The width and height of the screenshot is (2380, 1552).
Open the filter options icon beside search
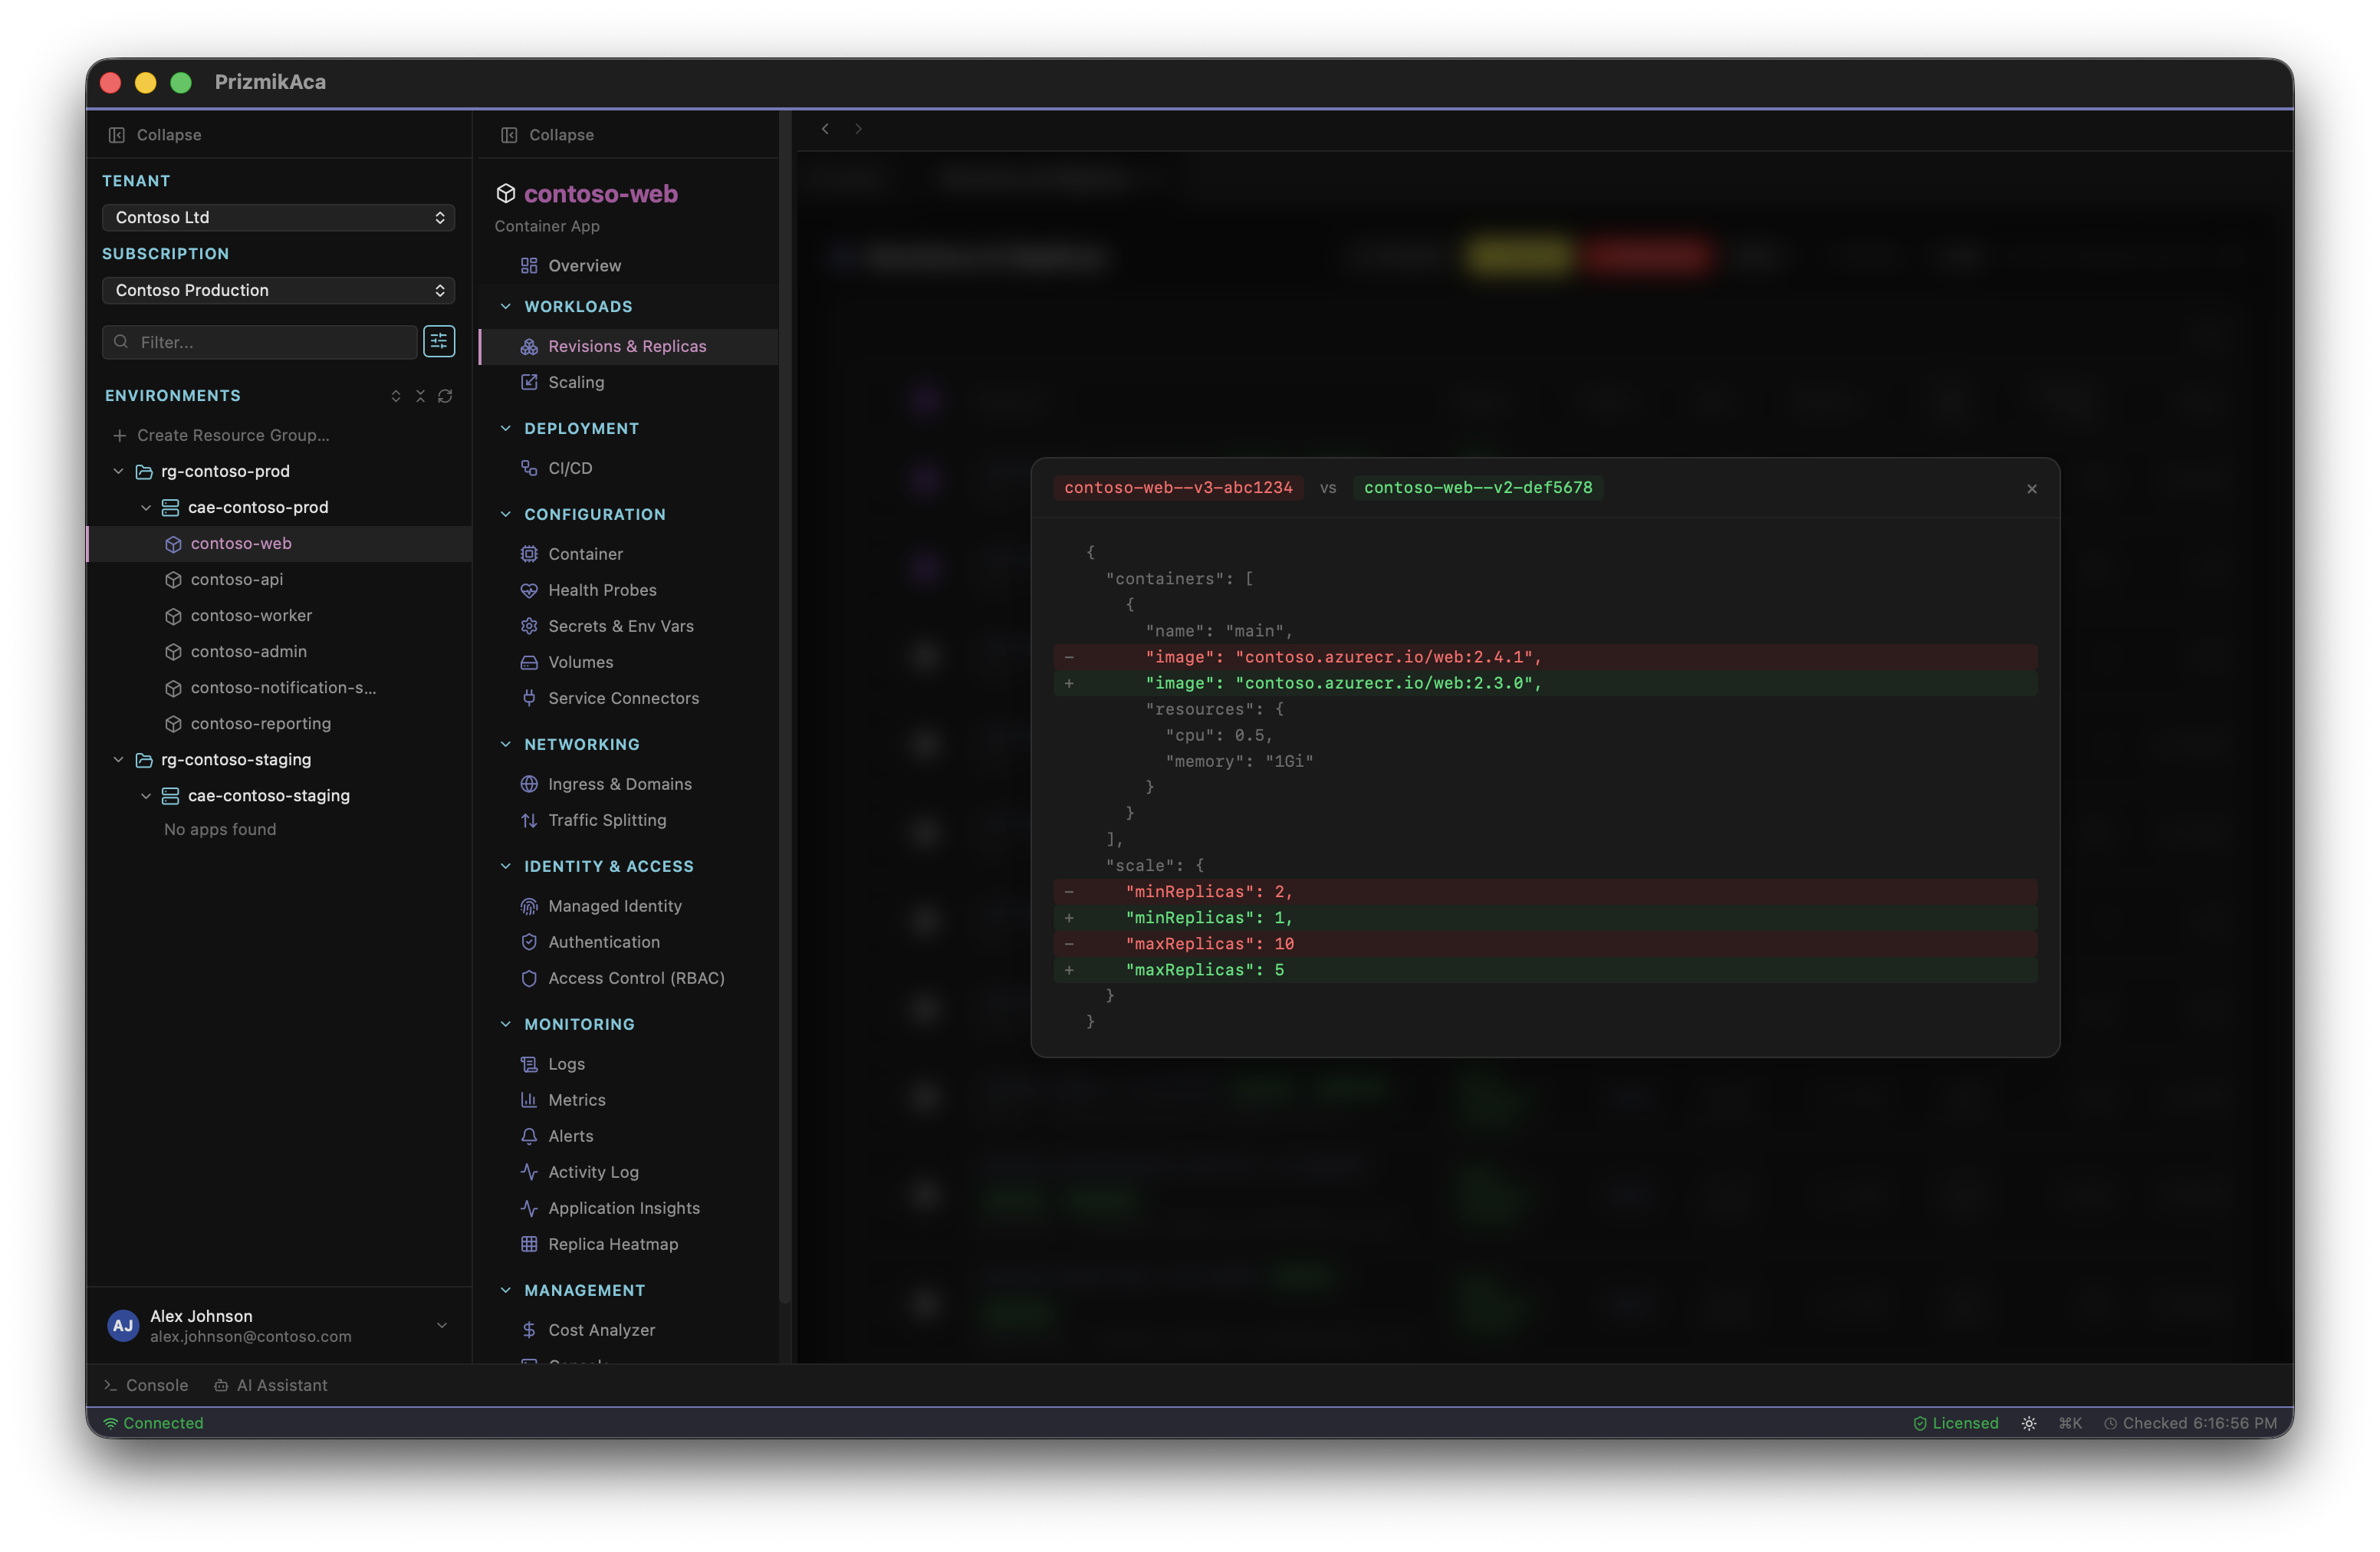(439, 341)
